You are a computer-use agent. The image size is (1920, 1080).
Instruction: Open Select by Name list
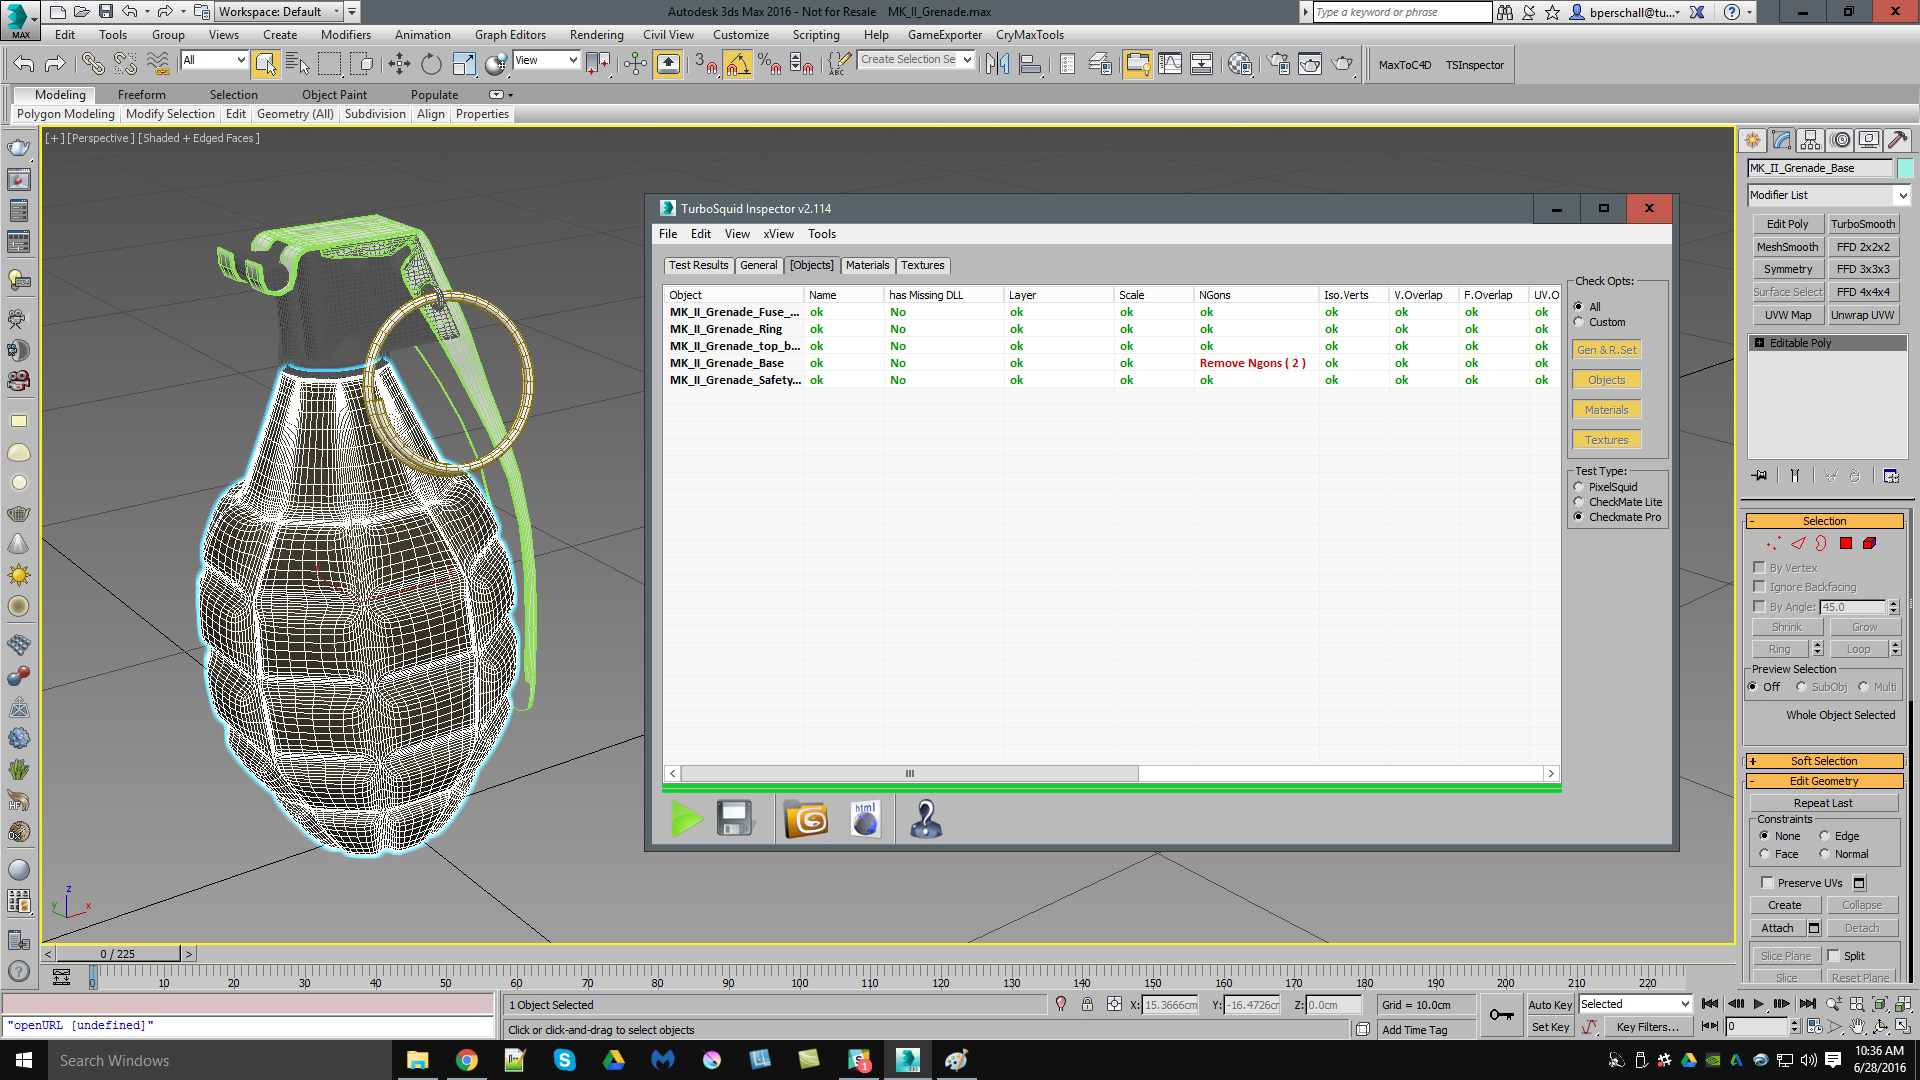(297, 64)
